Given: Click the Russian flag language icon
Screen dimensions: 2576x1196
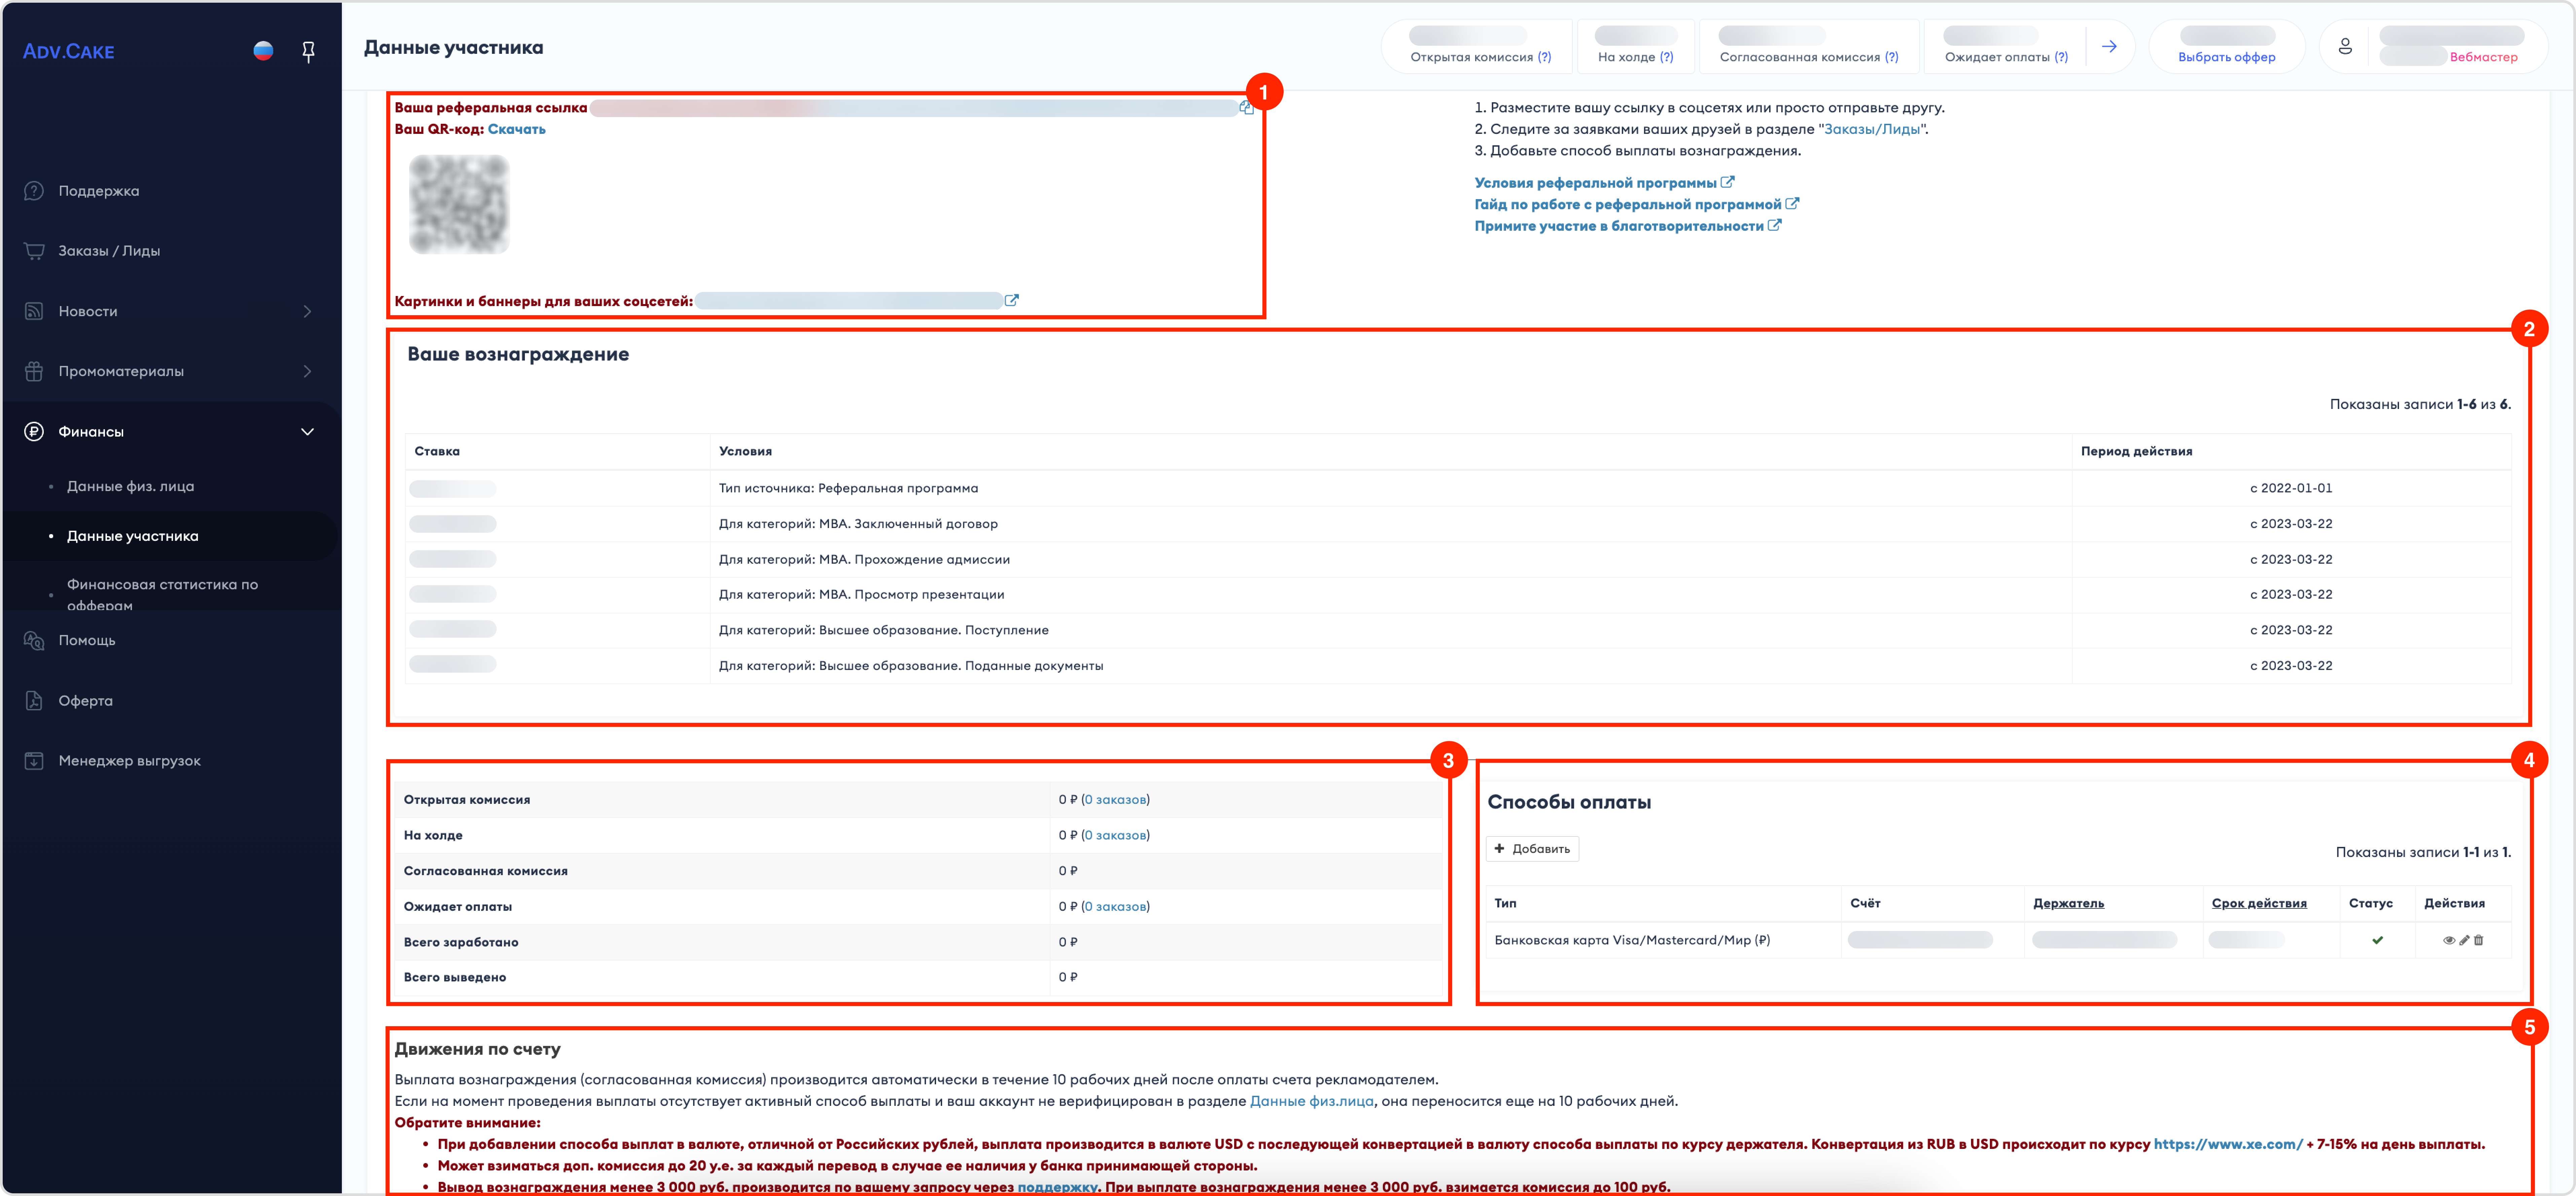Looking at the screenshot, I should 263,51.
